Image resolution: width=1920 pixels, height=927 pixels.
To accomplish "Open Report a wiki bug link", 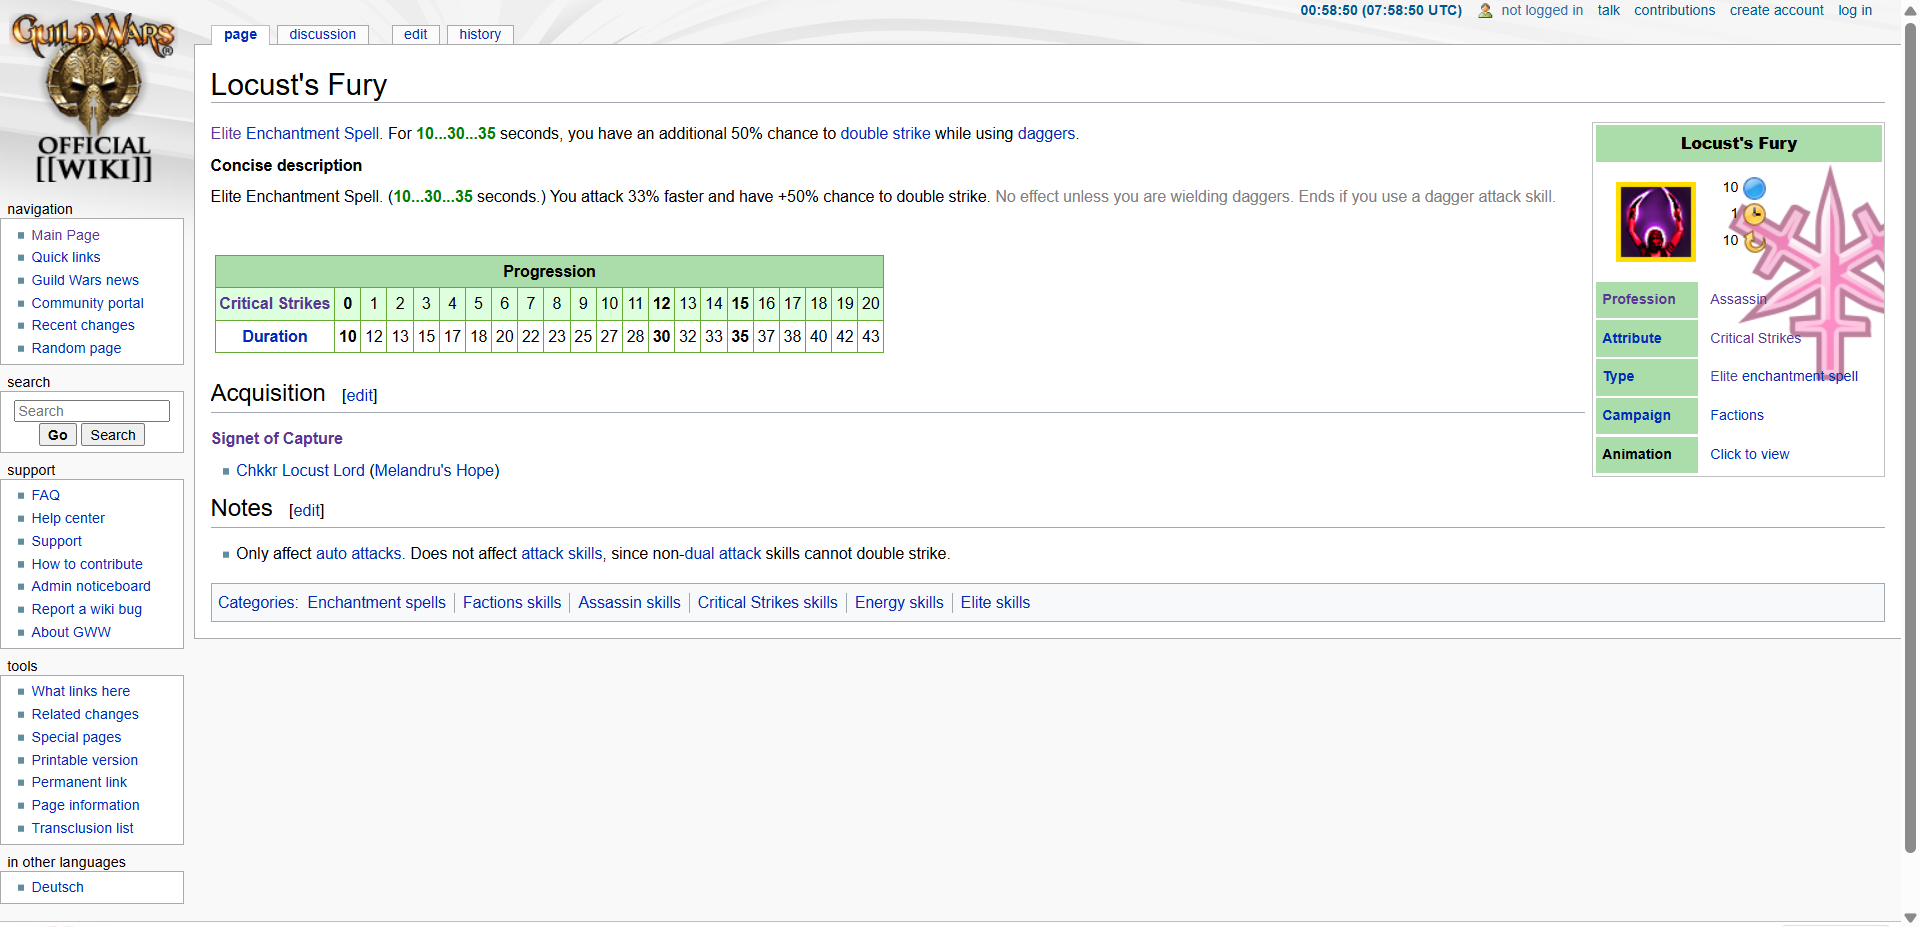I will 87,609.
